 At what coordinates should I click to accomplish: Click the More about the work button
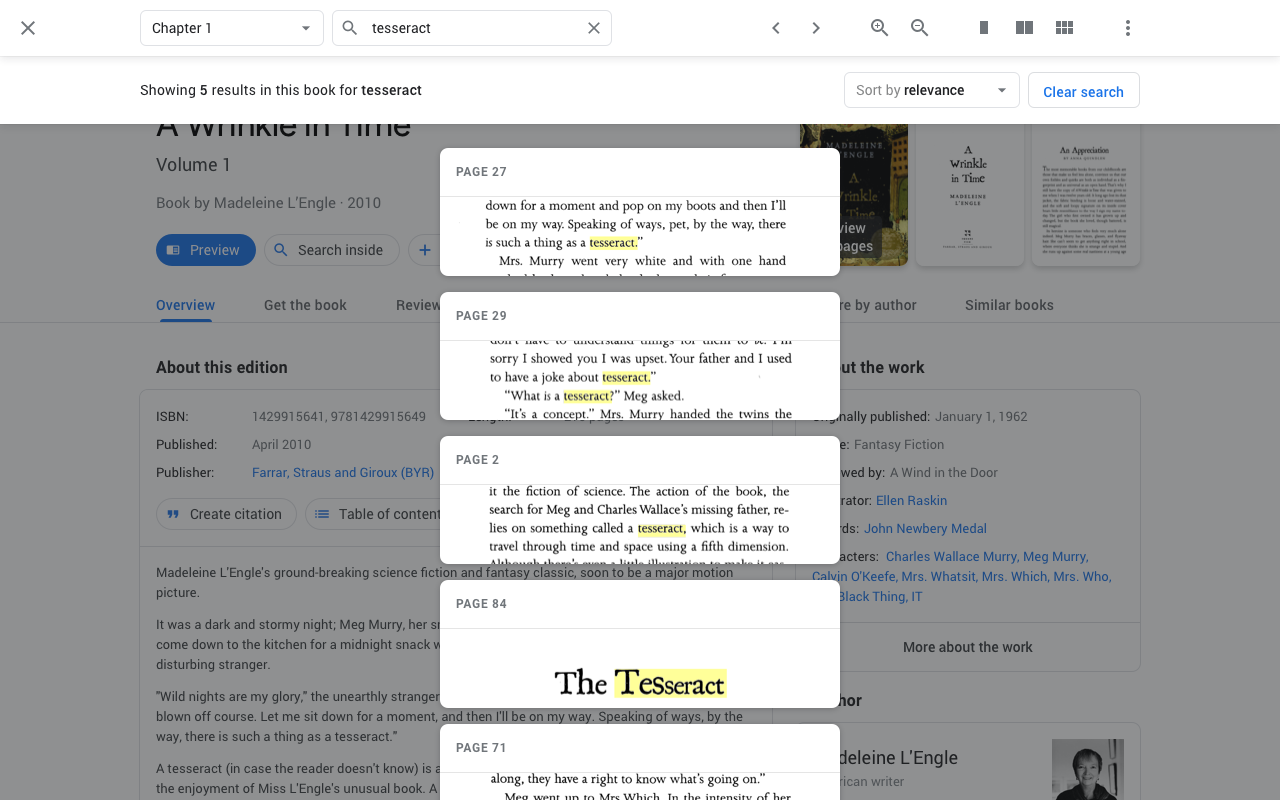pyautogui.click(x=967, y=646)
